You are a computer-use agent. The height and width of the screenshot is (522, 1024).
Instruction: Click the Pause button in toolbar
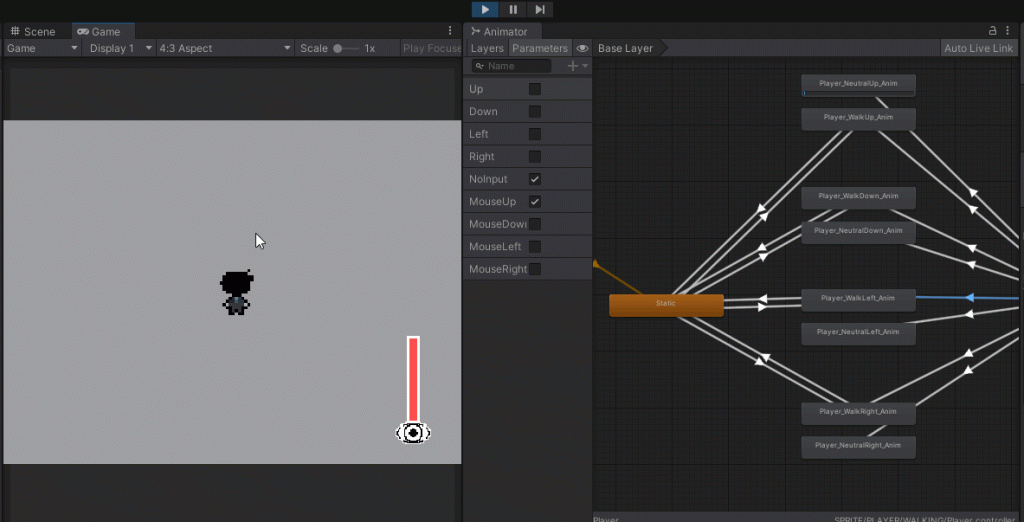tap(513, 9)
